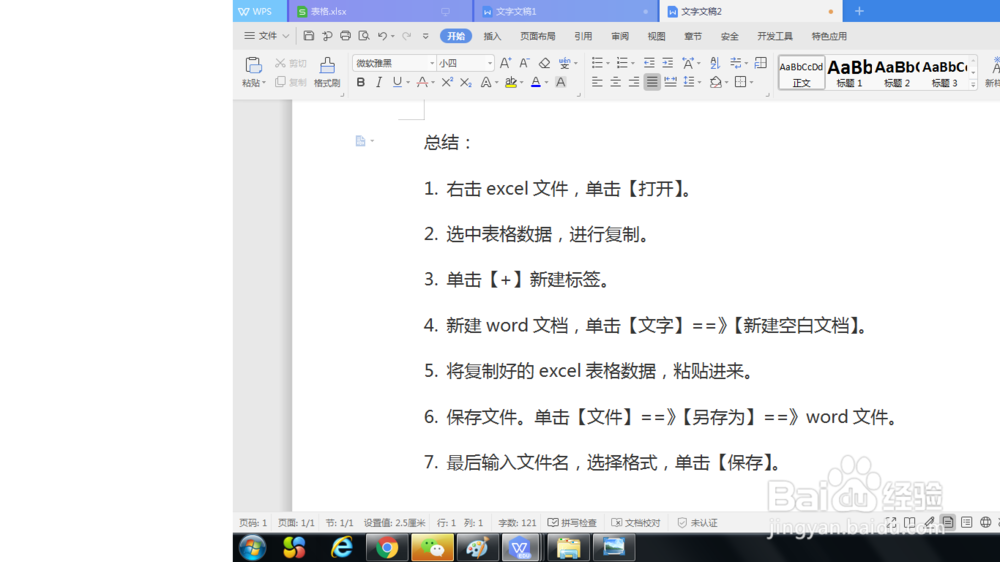
Task: Toggle outline view in status bar
Action: 967,522
